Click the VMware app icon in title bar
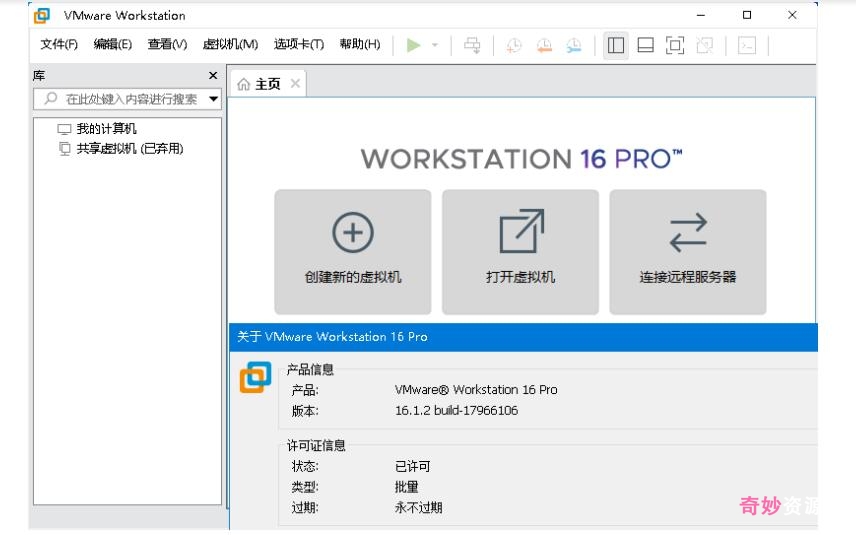856x535 pixels. coord(42,15)
